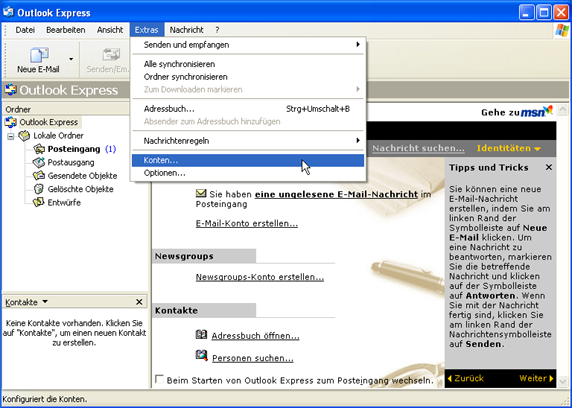Click the Entwürfe drafts folder icon
The image size is (572, 408).
39,203
